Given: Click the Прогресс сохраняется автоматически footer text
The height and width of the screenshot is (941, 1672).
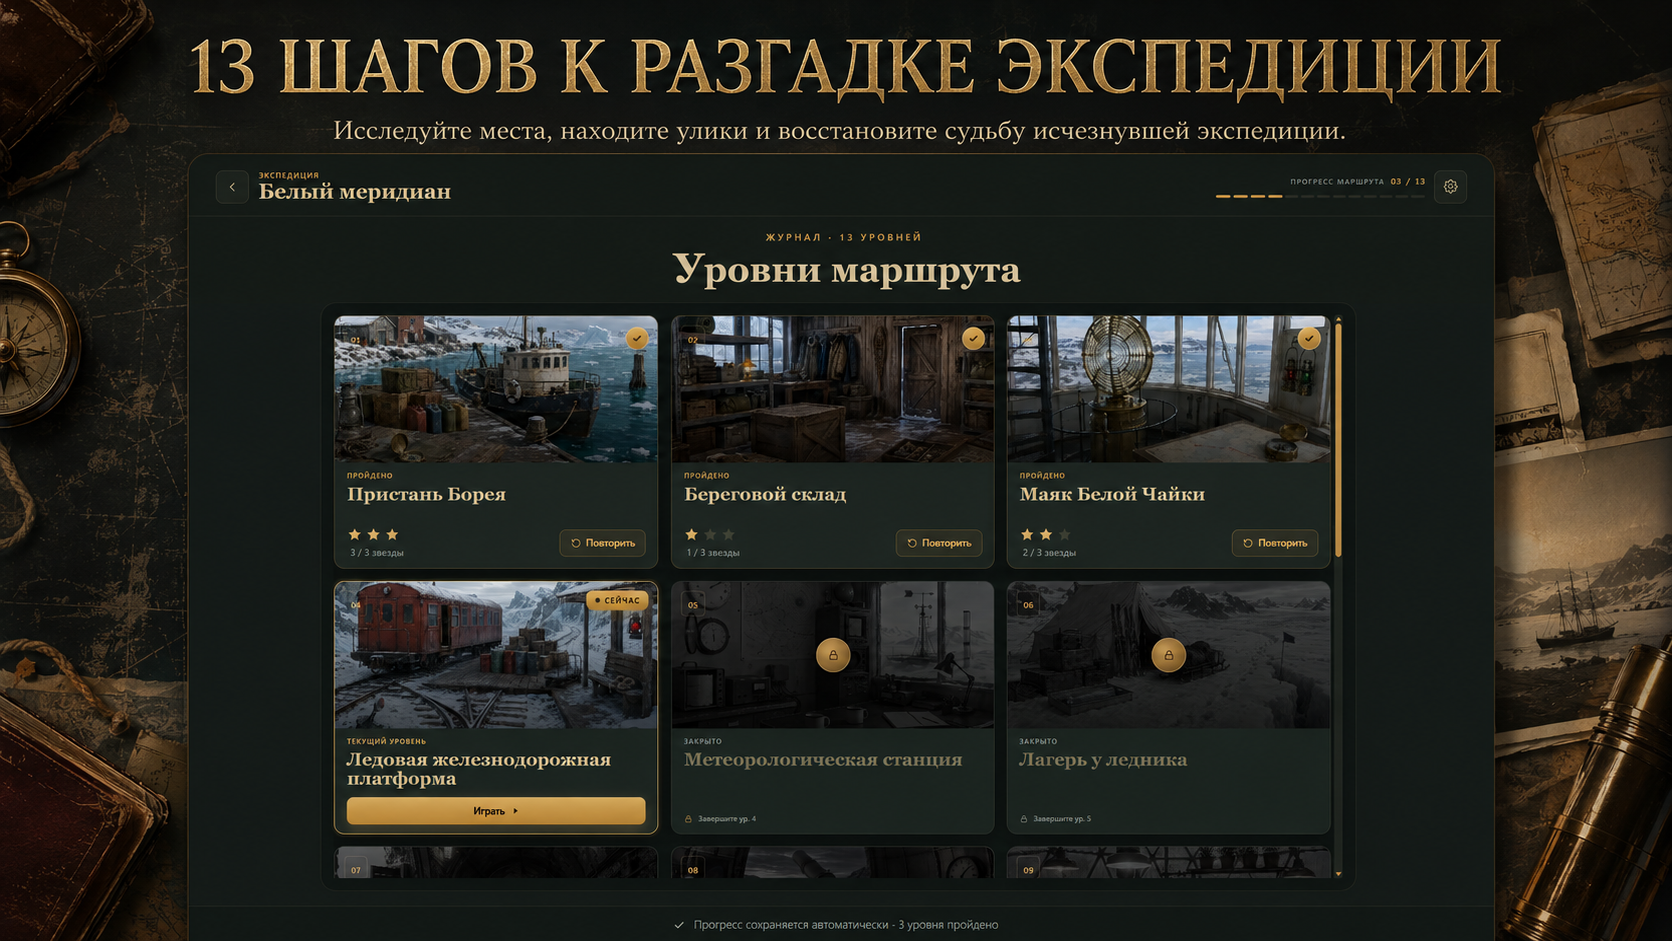Looking at the screenshot, I should pyautogui.click(x=846, y=925).
